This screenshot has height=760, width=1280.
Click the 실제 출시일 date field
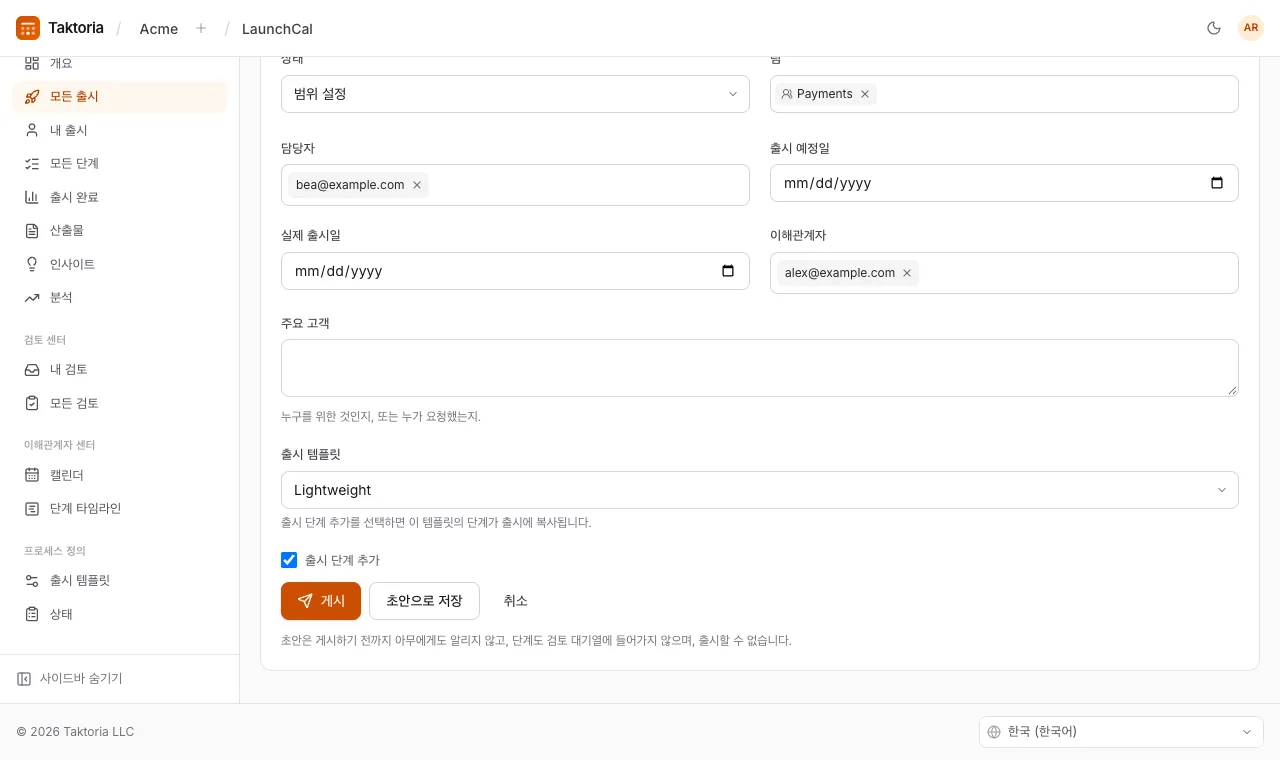(515, 271)
